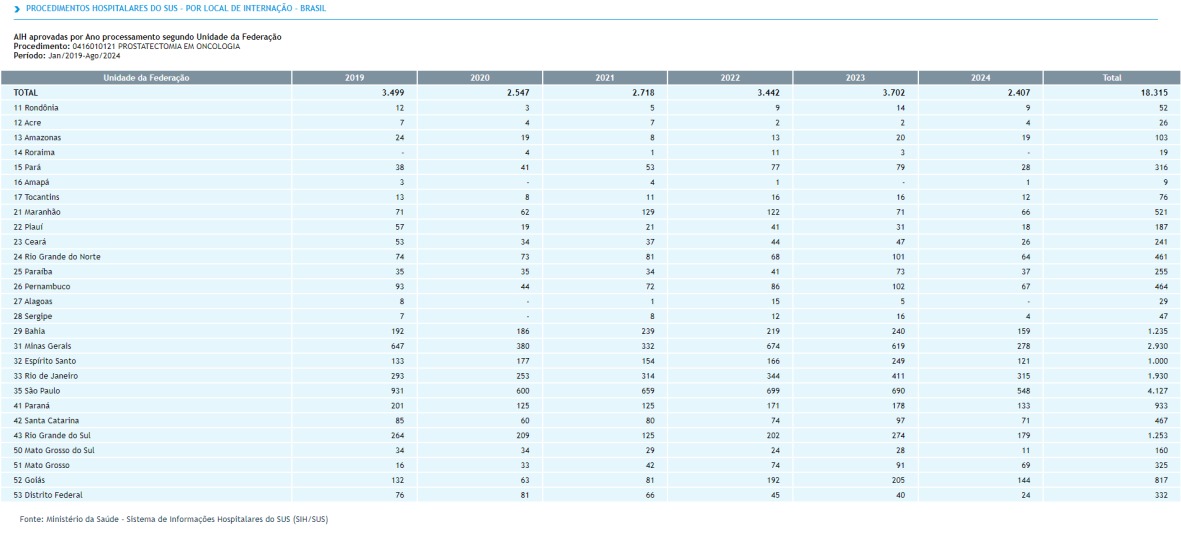Click the Total column header
1181x535 pixels.
(1111, 77)
